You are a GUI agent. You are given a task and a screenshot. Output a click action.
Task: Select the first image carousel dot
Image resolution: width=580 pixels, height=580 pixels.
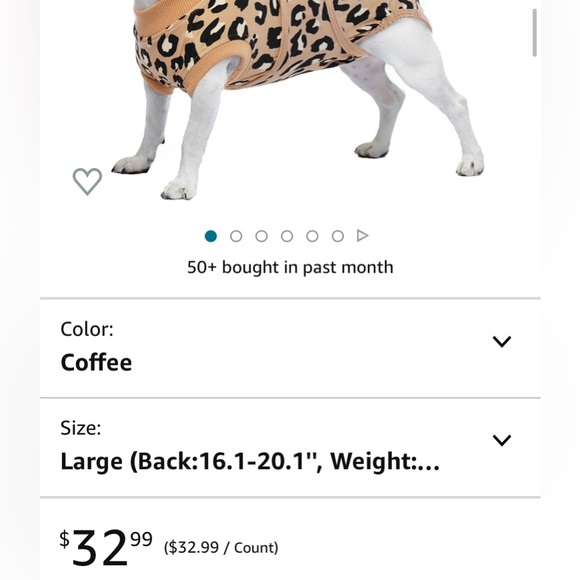click(x=211, y=236)
